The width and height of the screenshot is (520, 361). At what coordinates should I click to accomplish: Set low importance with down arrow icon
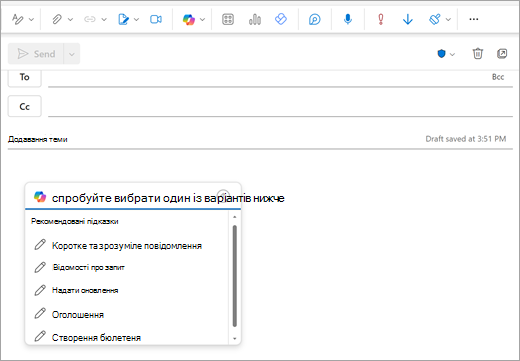[408, 19]
